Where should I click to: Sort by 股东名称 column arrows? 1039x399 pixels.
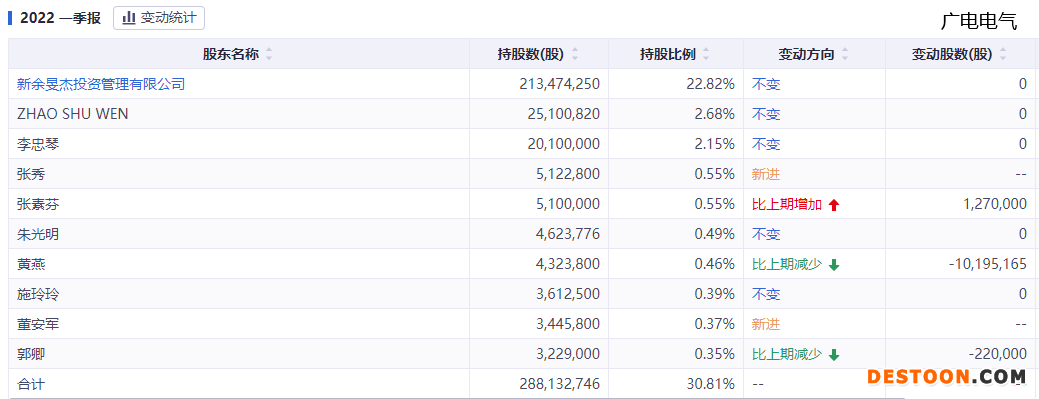pyautogui.click(x=269, y=55)
